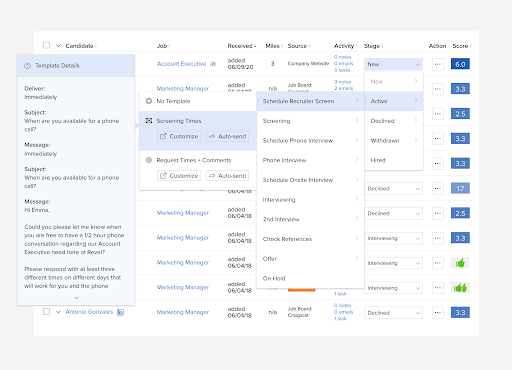This screenshot has height=370, width=512.
Task: Select the Phone Interview stage
Action: click(x=310, y=160)
